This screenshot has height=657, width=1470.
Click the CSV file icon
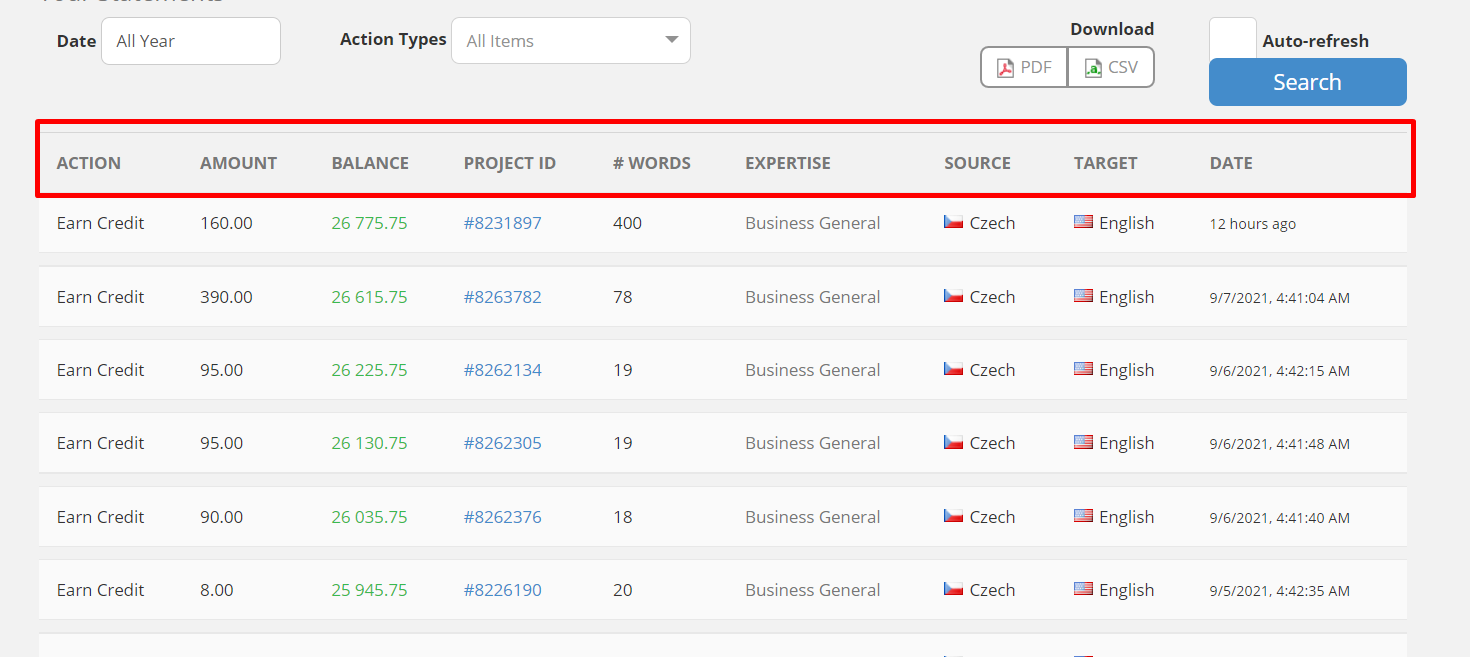click(1093, 68)
